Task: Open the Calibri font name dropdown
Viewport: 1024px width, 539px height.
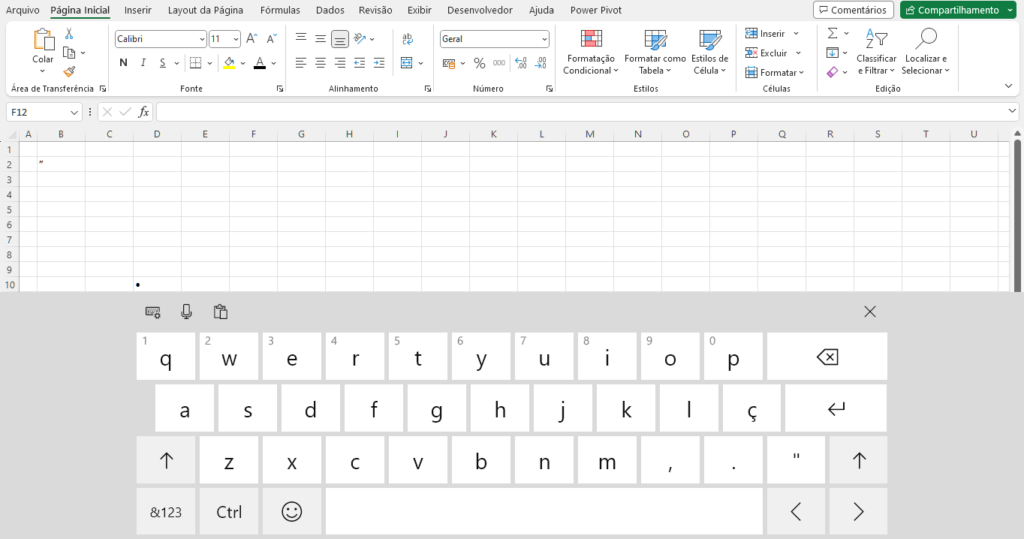Action: coord(202,39)
